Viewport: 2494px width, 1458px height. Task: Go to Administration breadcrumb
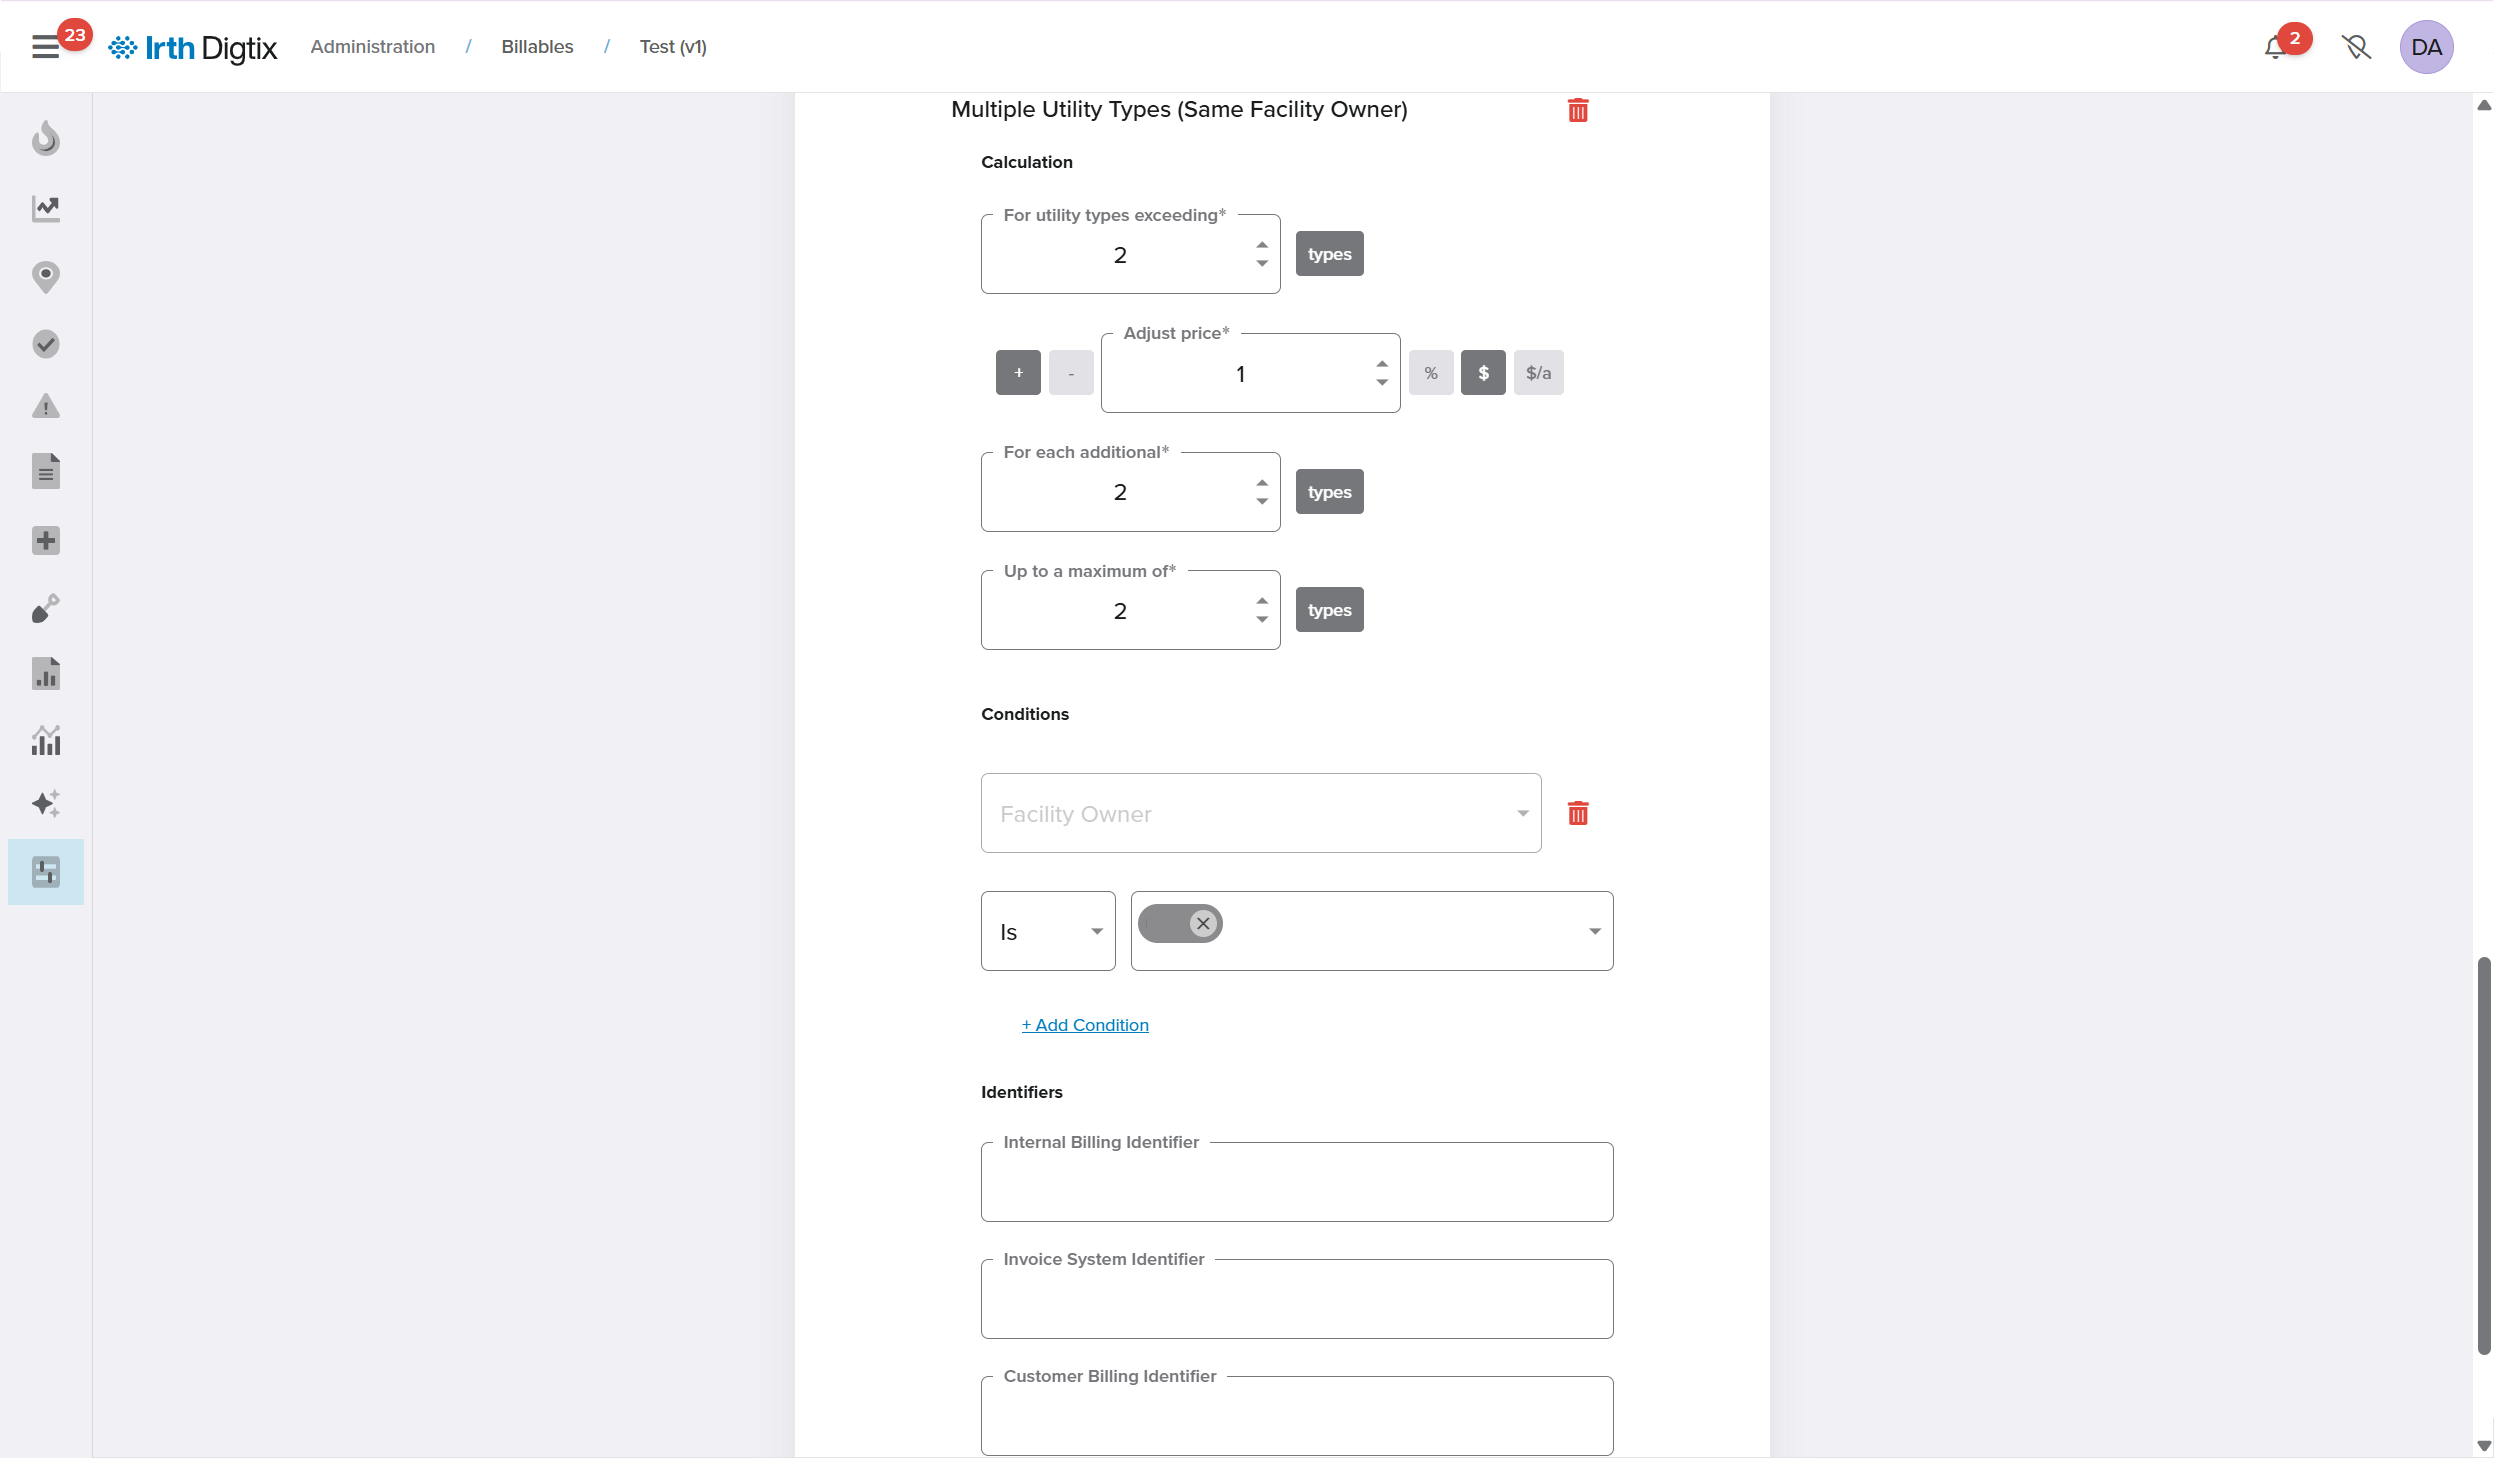point(372,47)
